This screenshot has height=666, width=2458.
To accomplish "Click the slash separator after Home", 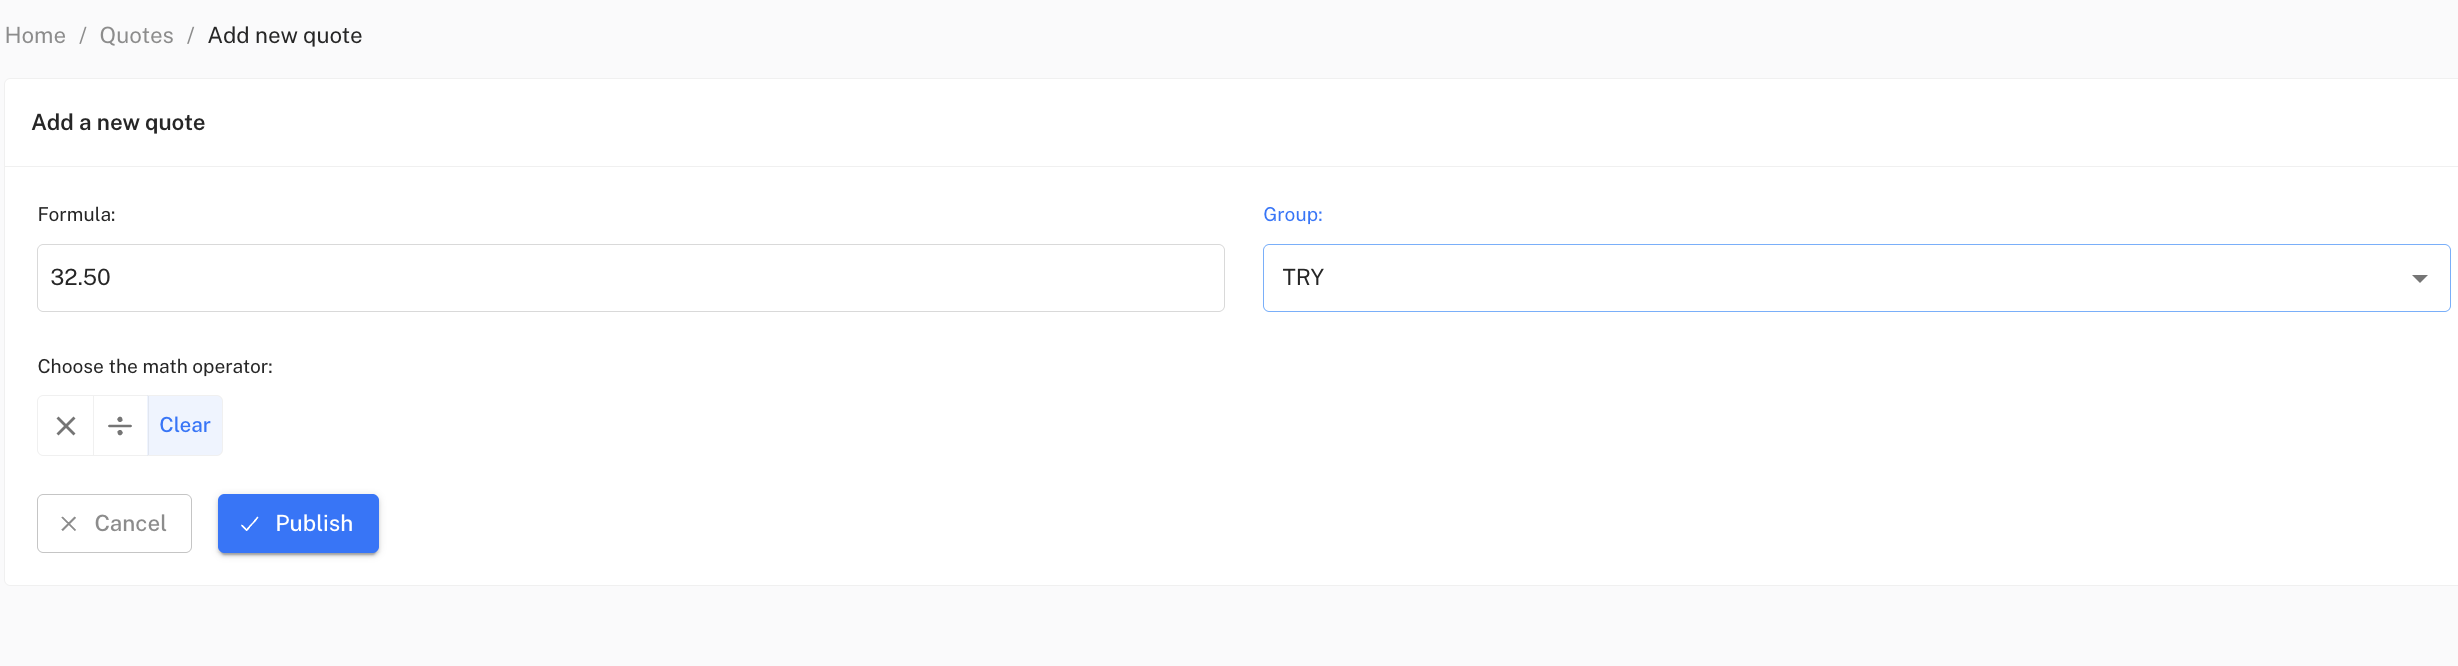I will pos(83,36).
